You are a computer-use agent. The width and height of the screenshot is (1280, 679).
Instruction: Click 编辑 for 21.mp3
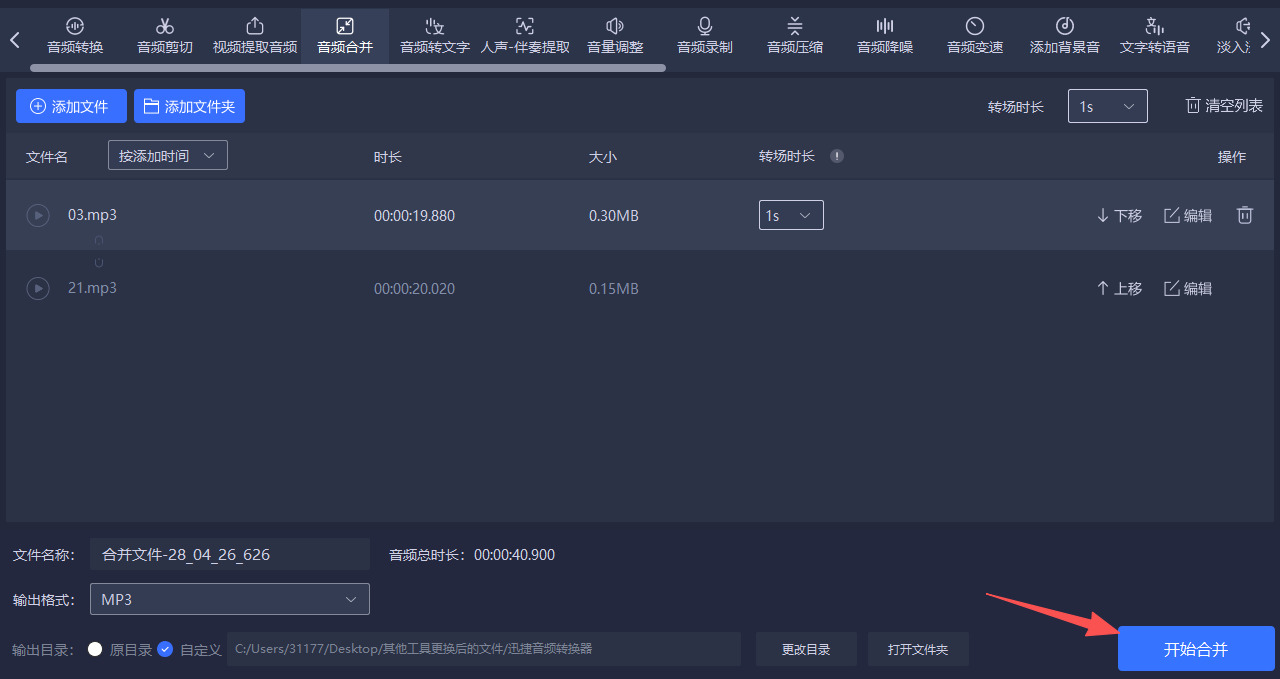(1188, 288)
